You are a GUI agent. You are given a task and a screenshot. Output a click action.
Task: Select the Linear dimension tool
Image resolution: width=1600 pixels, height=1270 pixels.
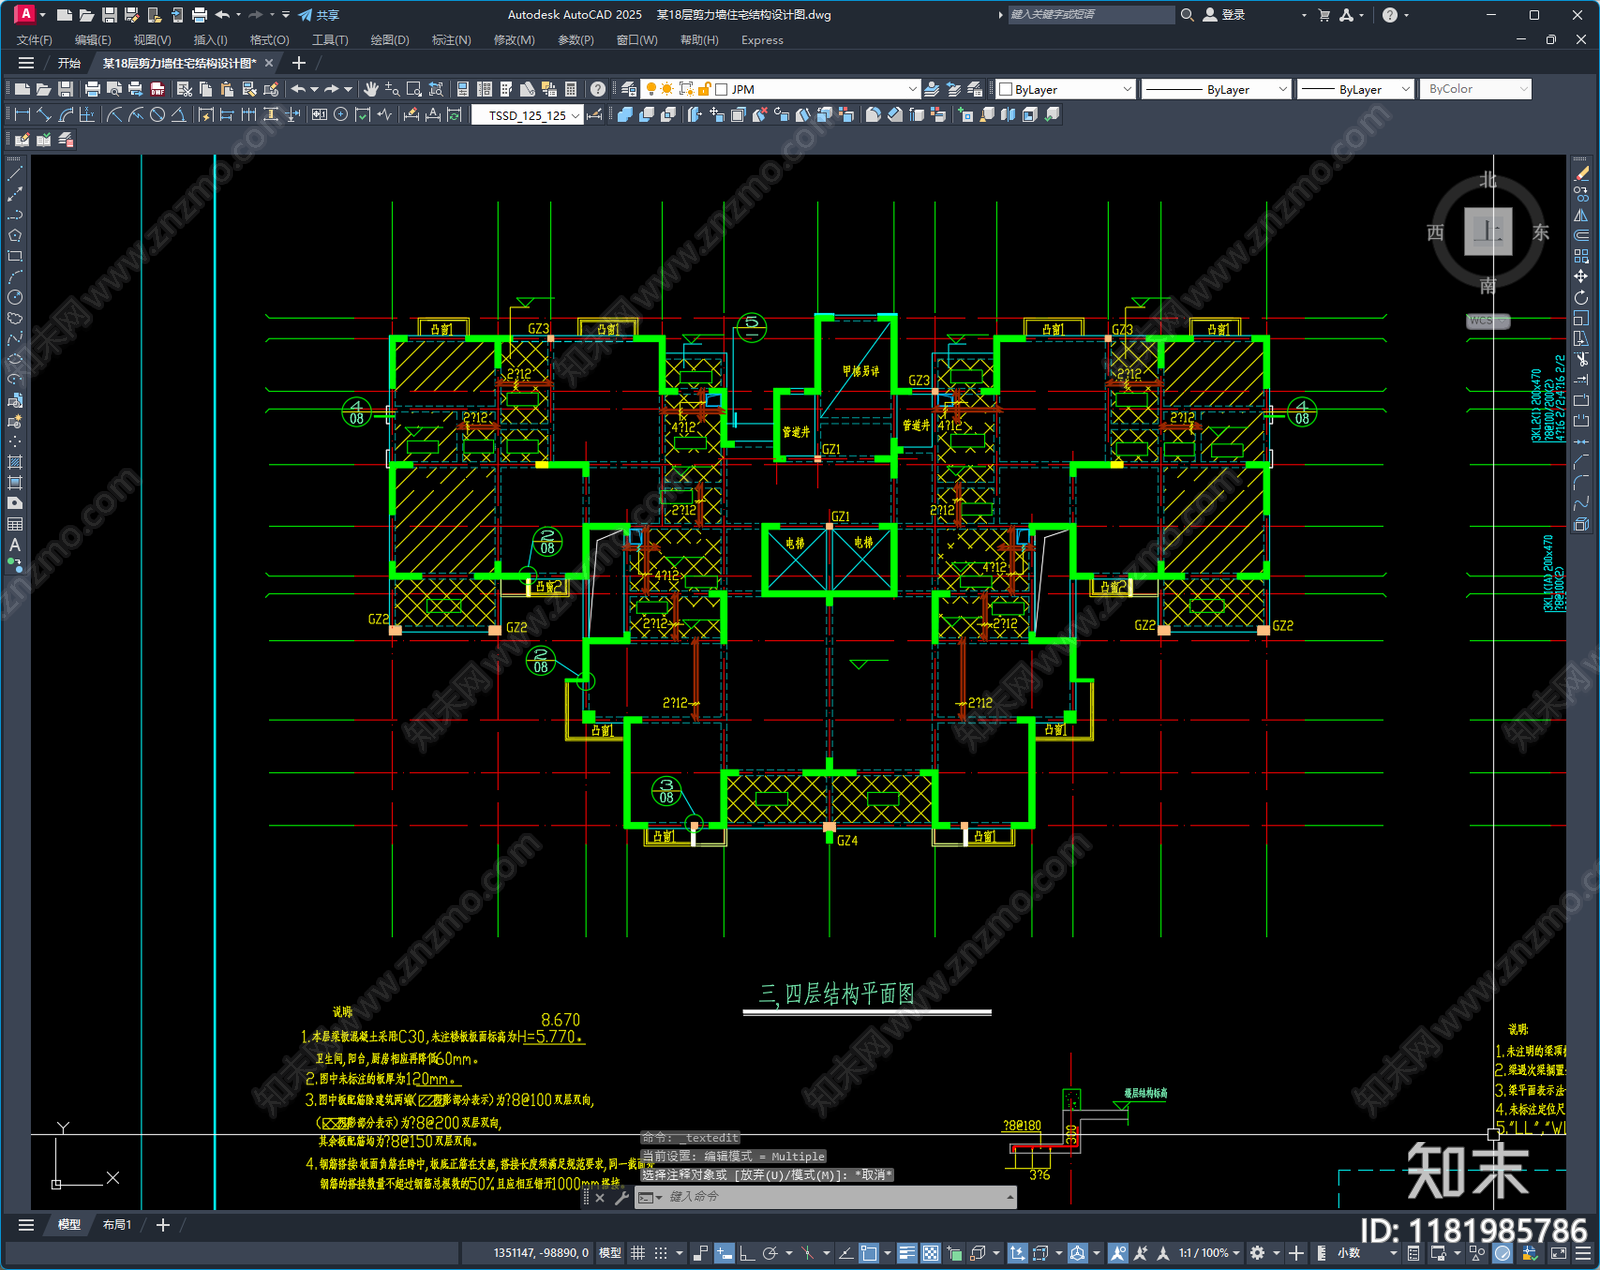click(22, 115)
